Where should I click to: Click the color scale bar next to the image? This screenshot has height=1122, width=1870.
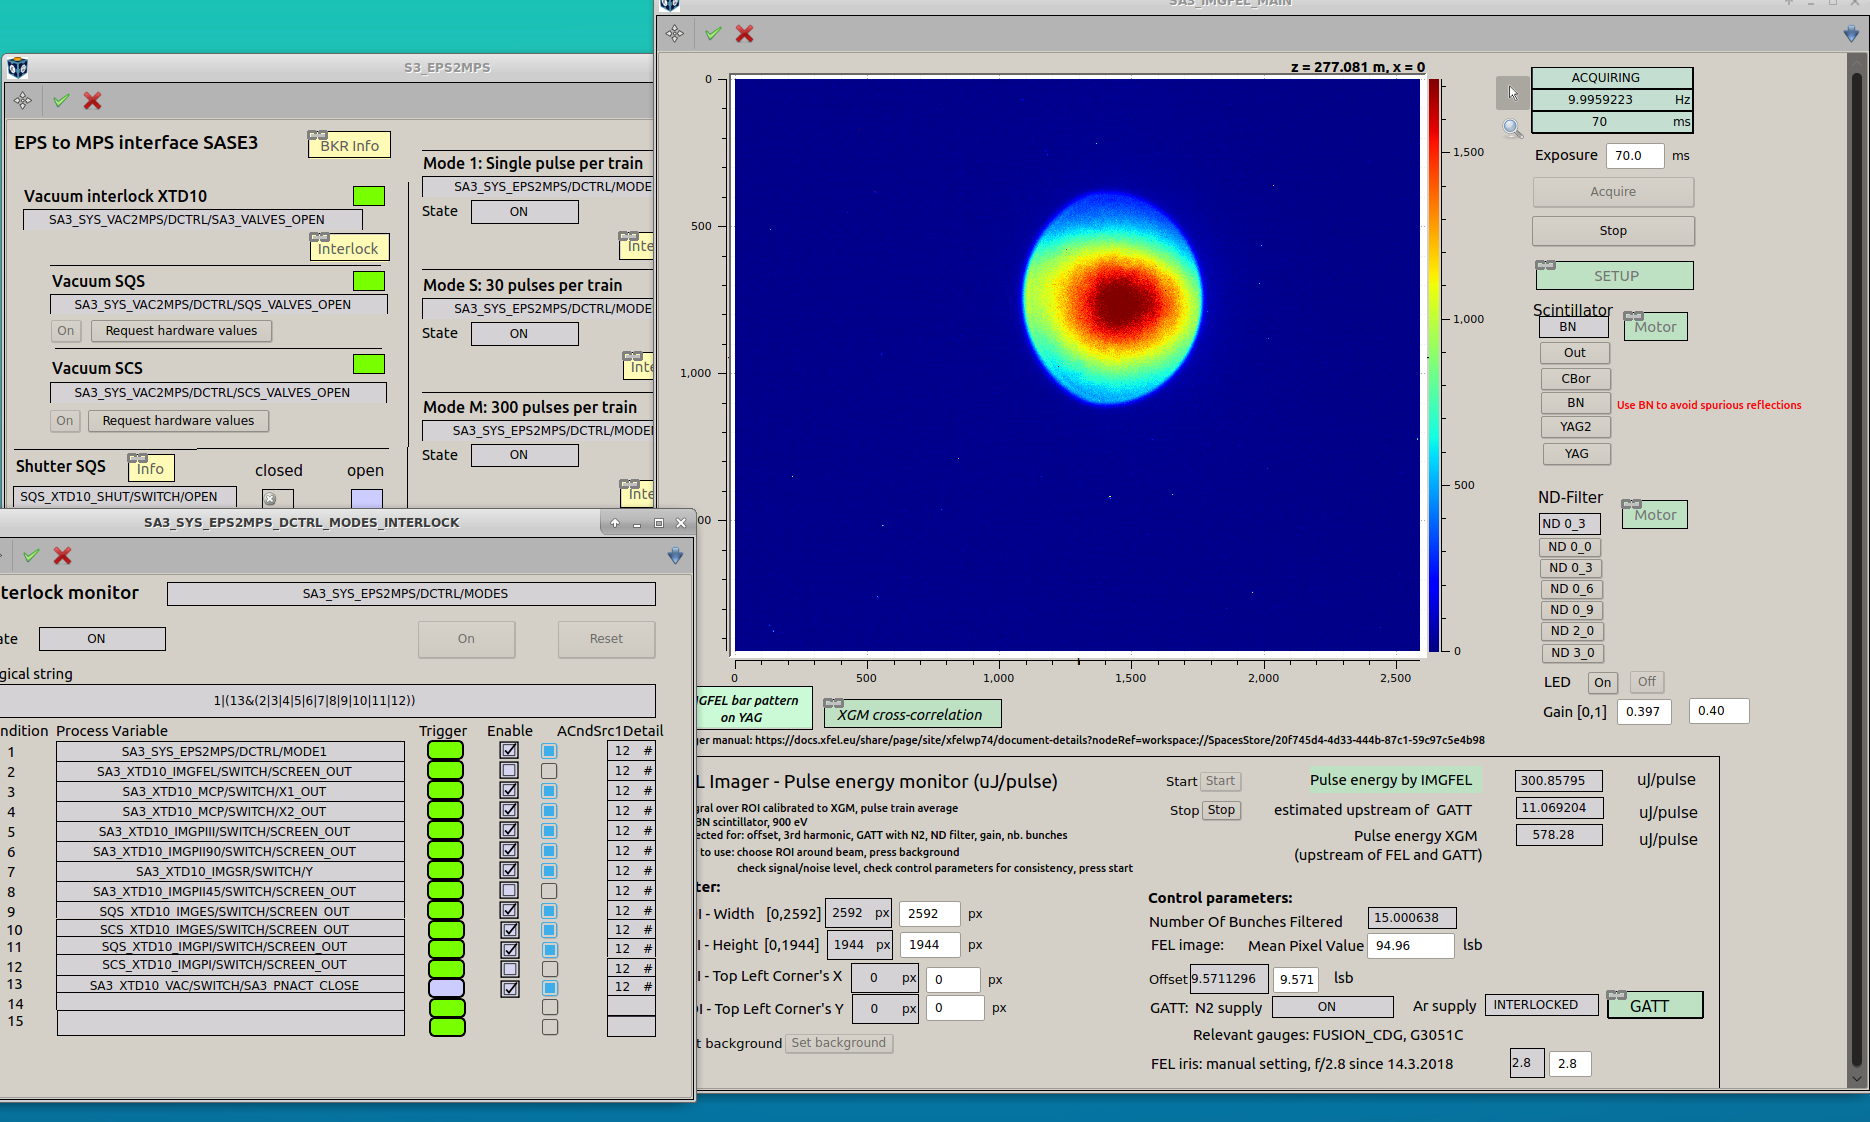[1434, 365]
